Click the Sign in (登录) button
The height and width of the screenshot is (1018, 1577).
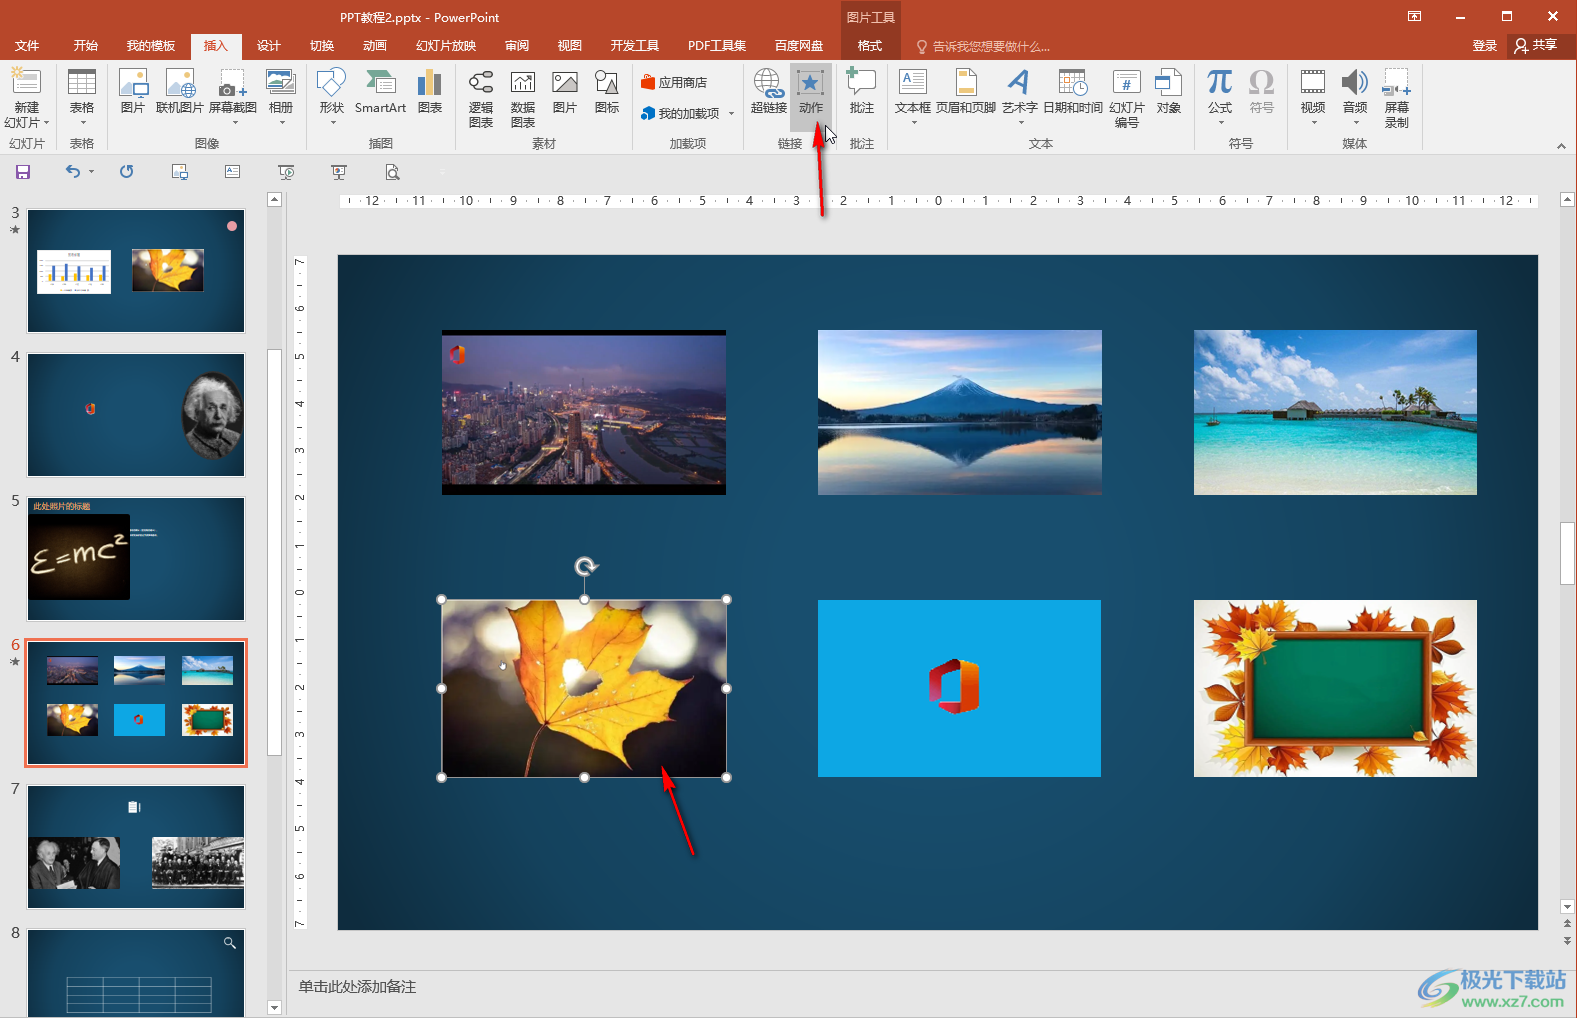1485,46
